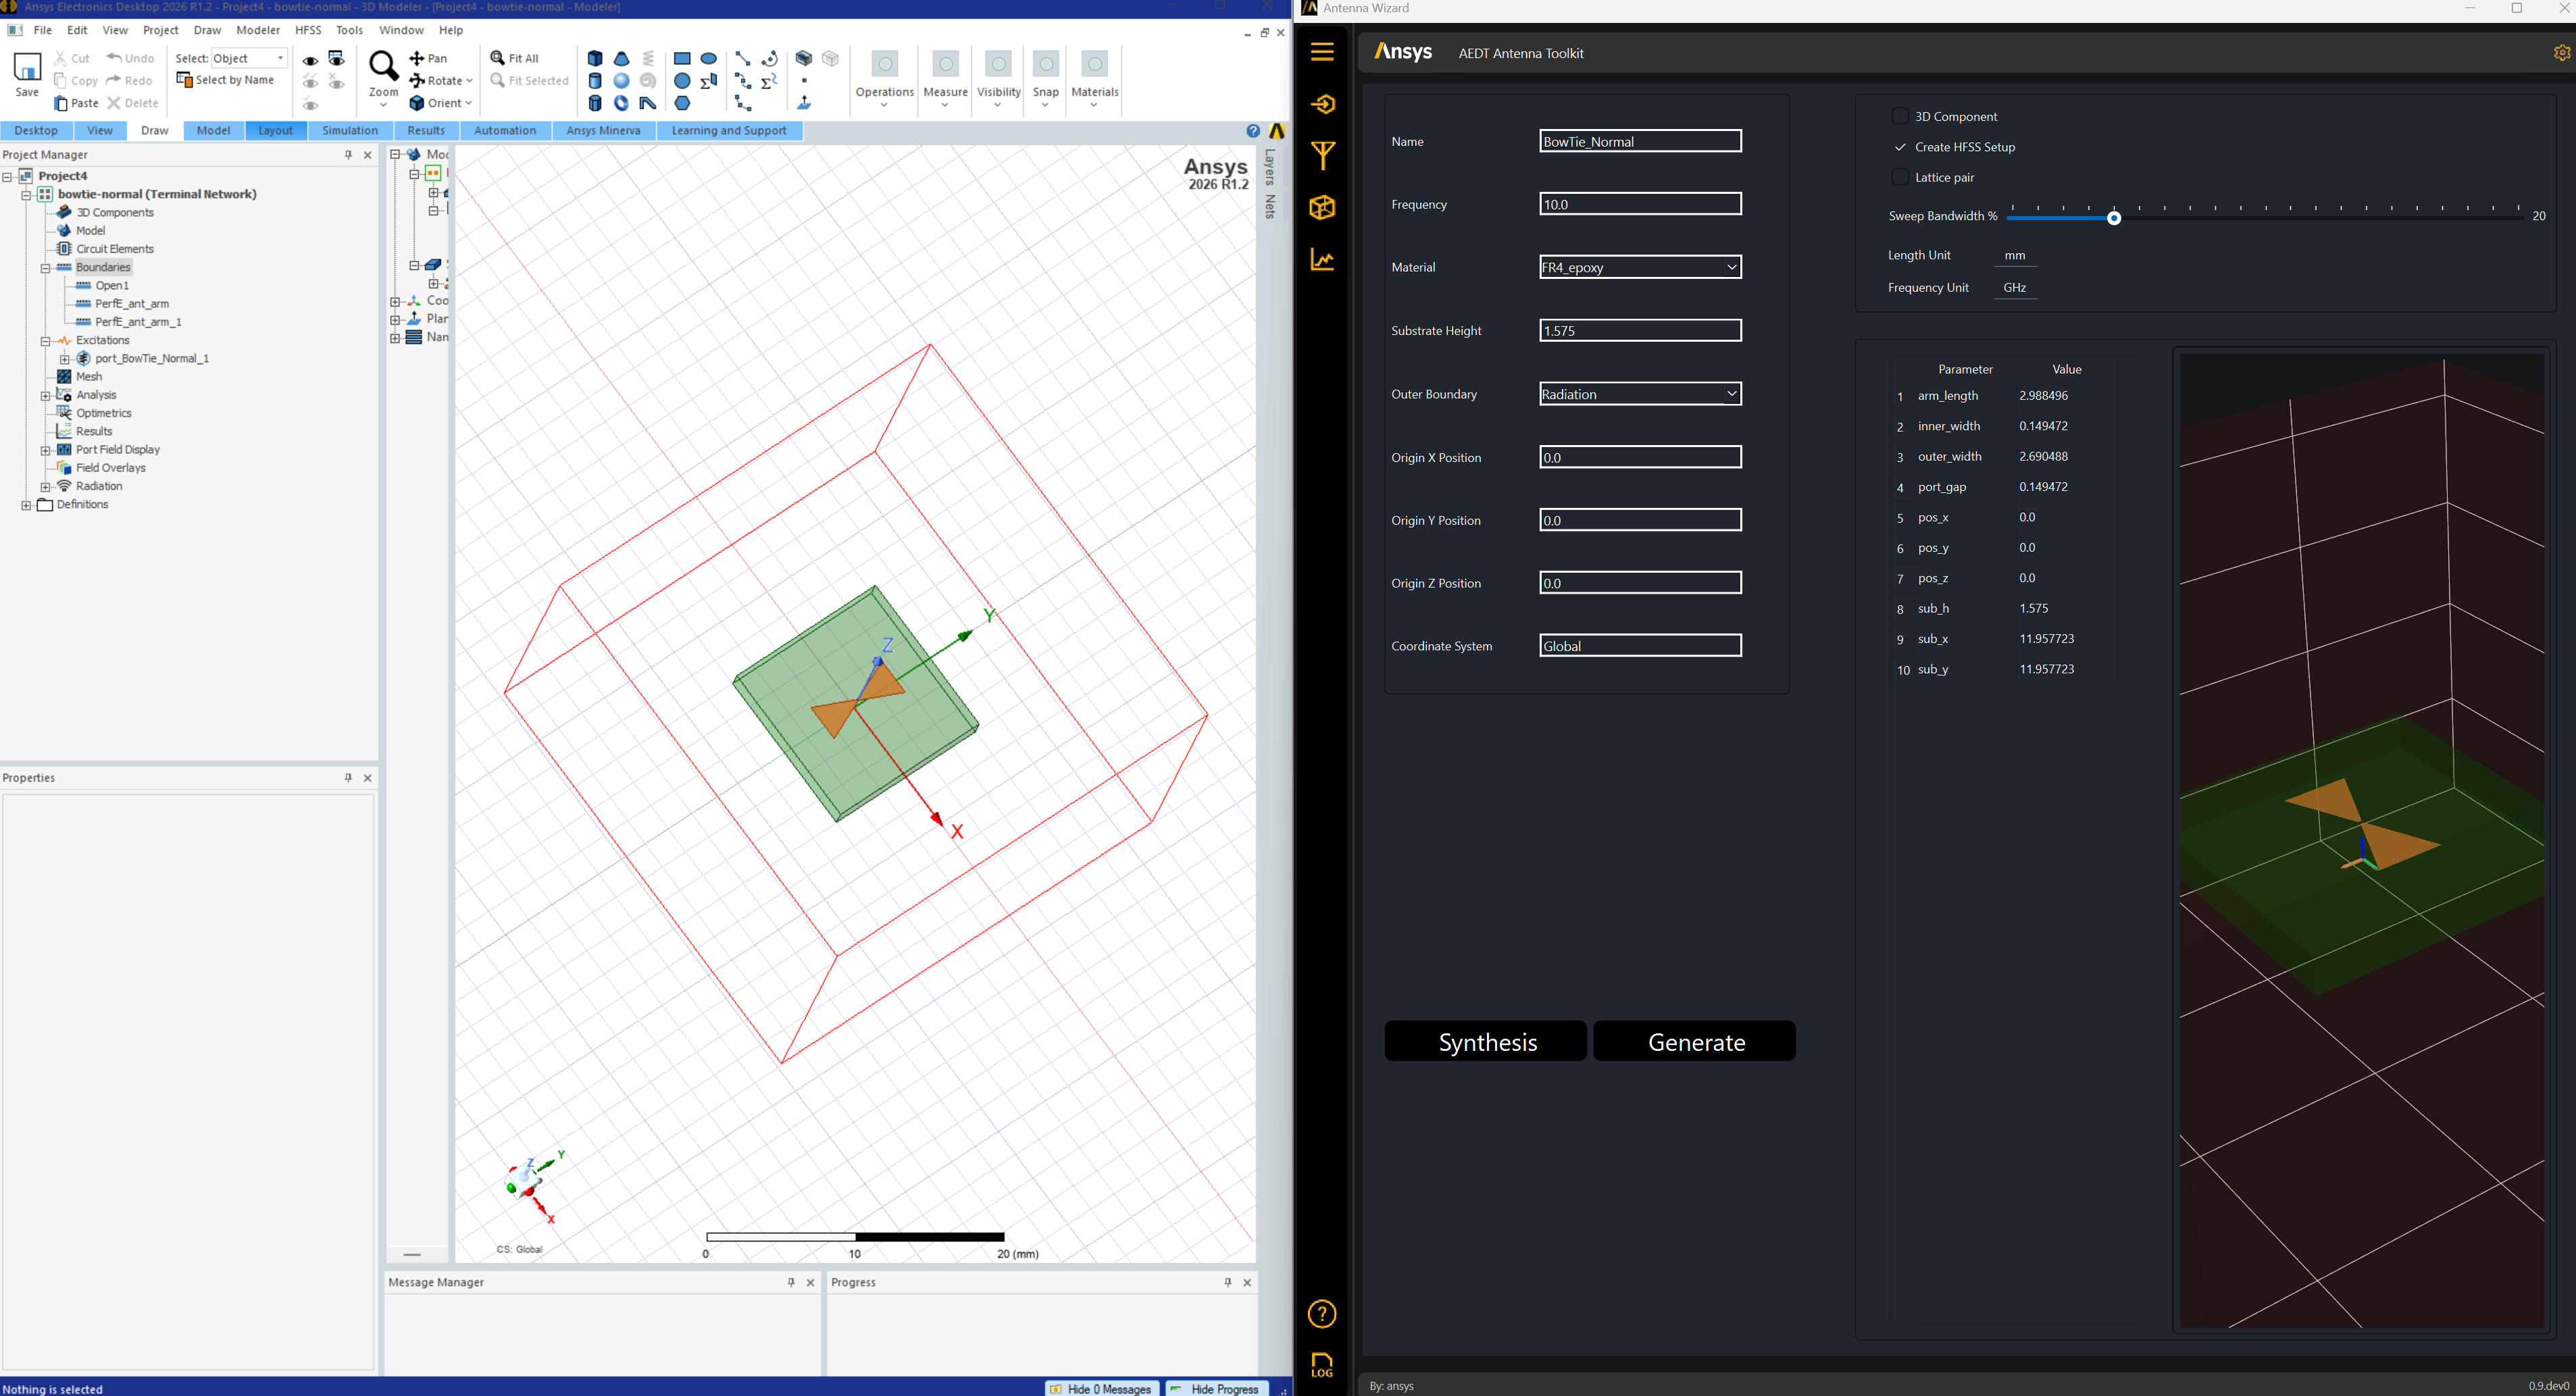Enable the Lattice pair checkbox
Screen dimensions: 2576x1396
[1899, 177]
